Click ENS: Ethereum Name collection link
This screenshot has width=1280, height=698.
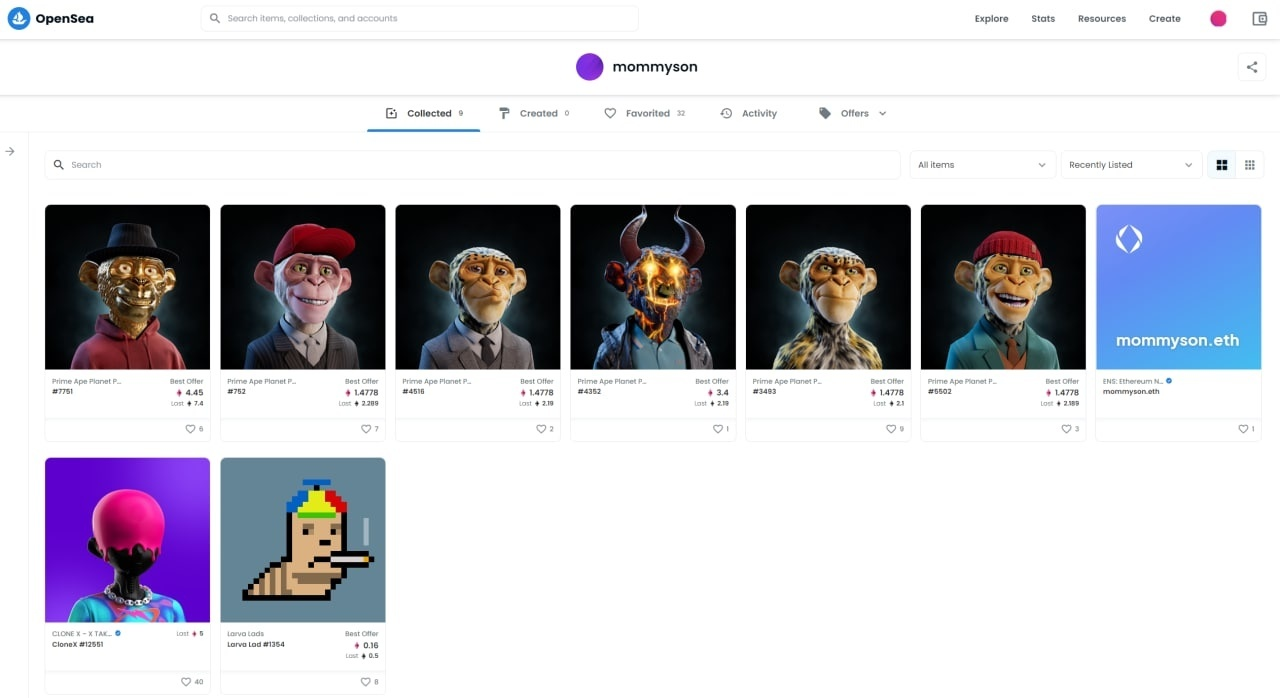tap(1132, 381)
